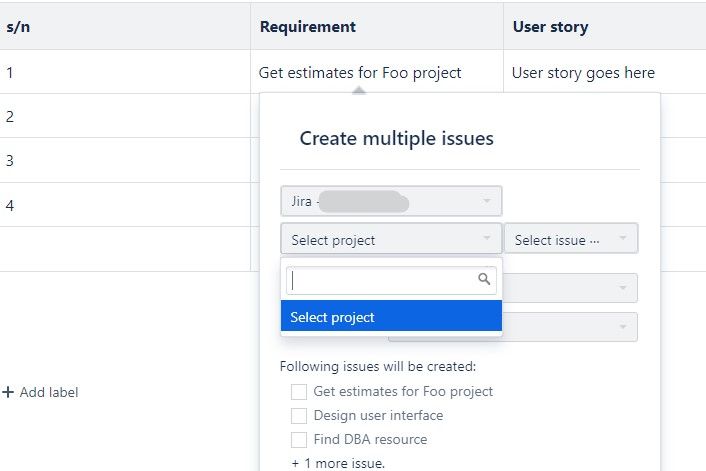
Task: Open the Jira server dropdown
Action: [x=391, y=201]
